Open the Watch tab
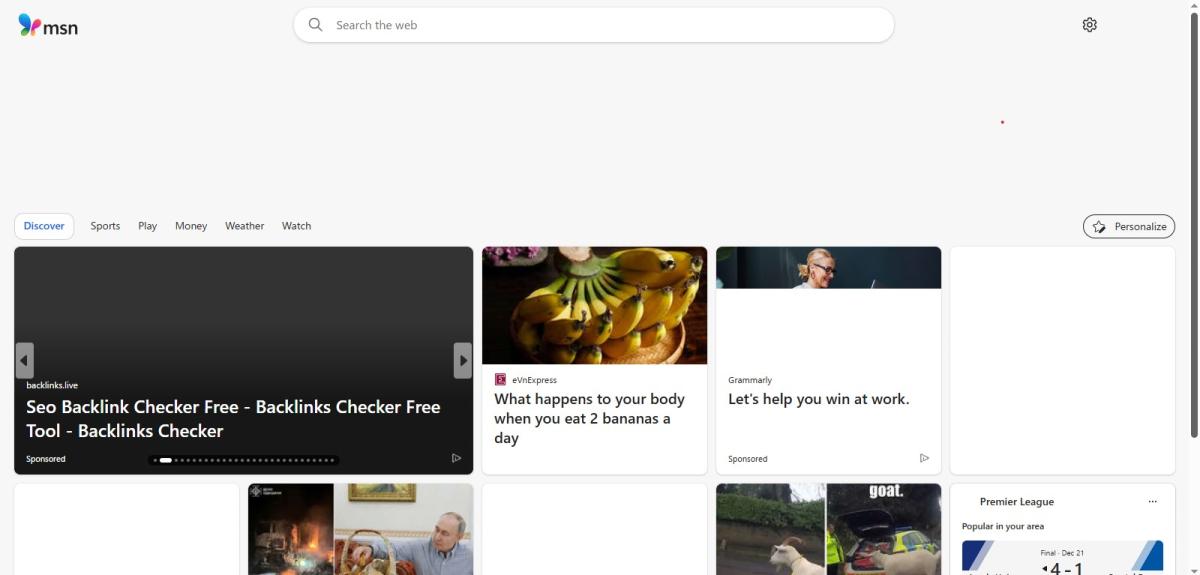1200x575 pixels. click(x=296, y=226)
